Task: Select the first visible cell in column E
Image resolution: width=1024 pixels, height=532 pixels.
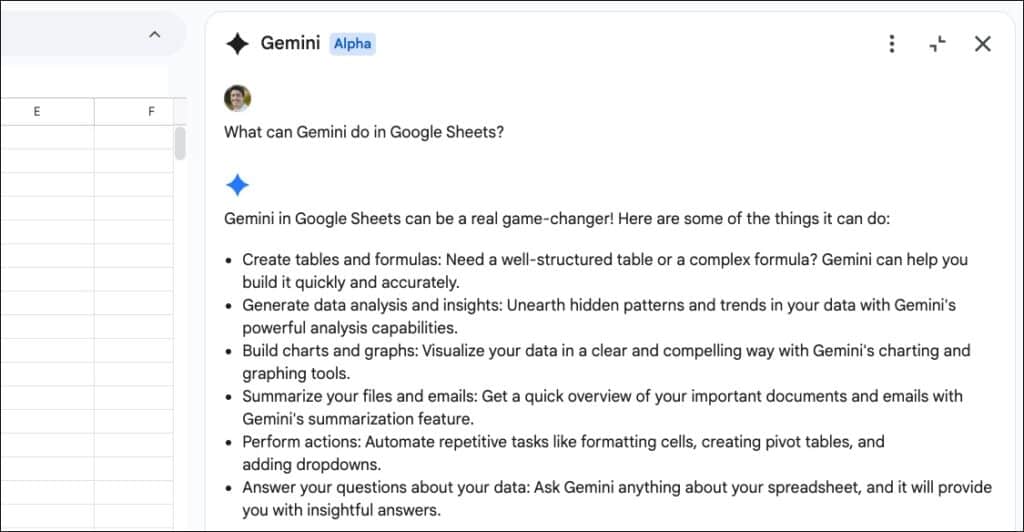Action: (x=47, y=137)
